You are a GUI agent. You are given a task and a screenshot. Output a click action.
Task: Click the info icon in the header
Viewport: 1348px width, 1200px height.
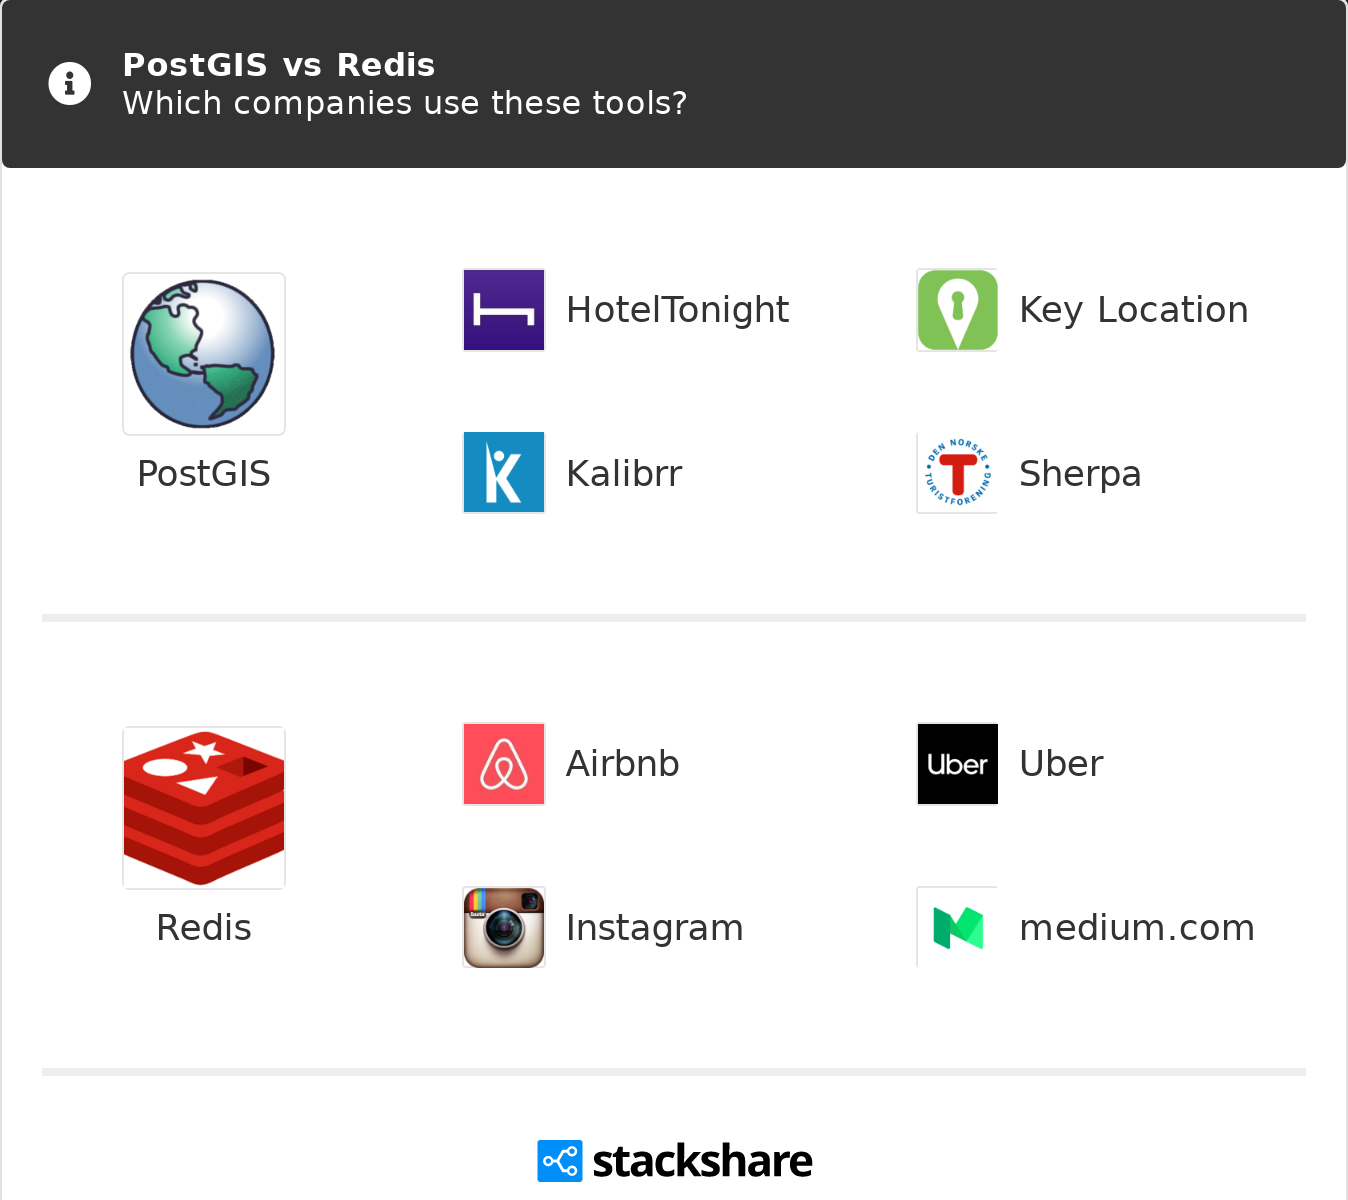pyautogui.click(x=70, y=84)
